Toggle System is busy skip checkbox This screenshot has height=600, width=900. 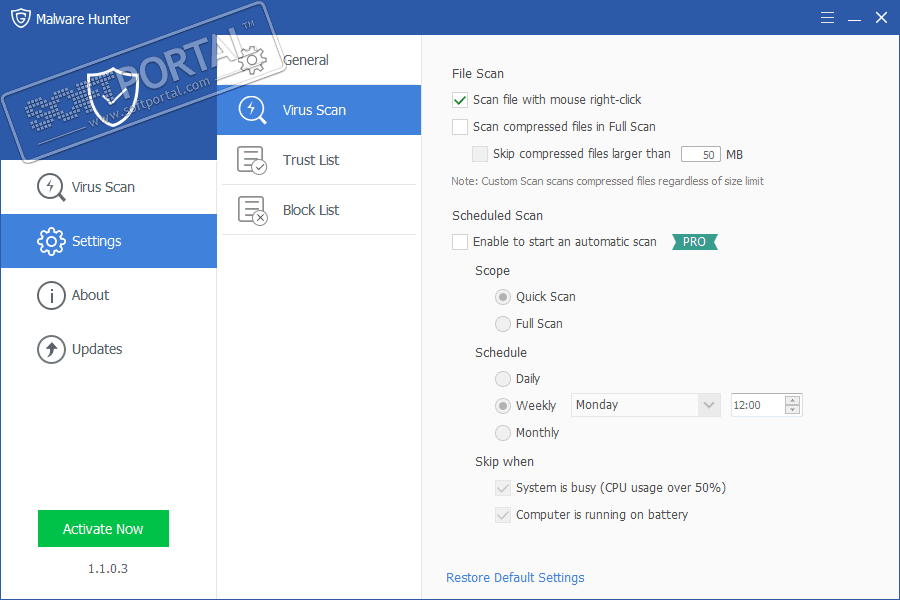click(x=503, y=488)
